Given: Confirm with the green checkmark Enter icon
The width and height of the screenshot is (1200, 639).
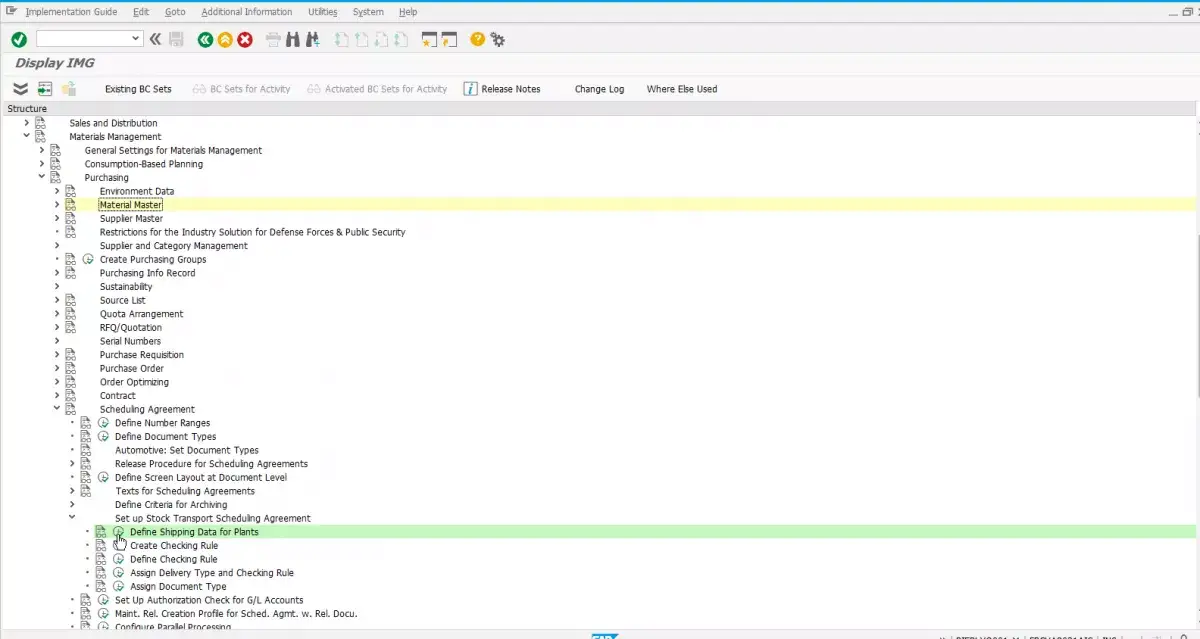Looking at the screenshot, I should click(x=18, y=39).
